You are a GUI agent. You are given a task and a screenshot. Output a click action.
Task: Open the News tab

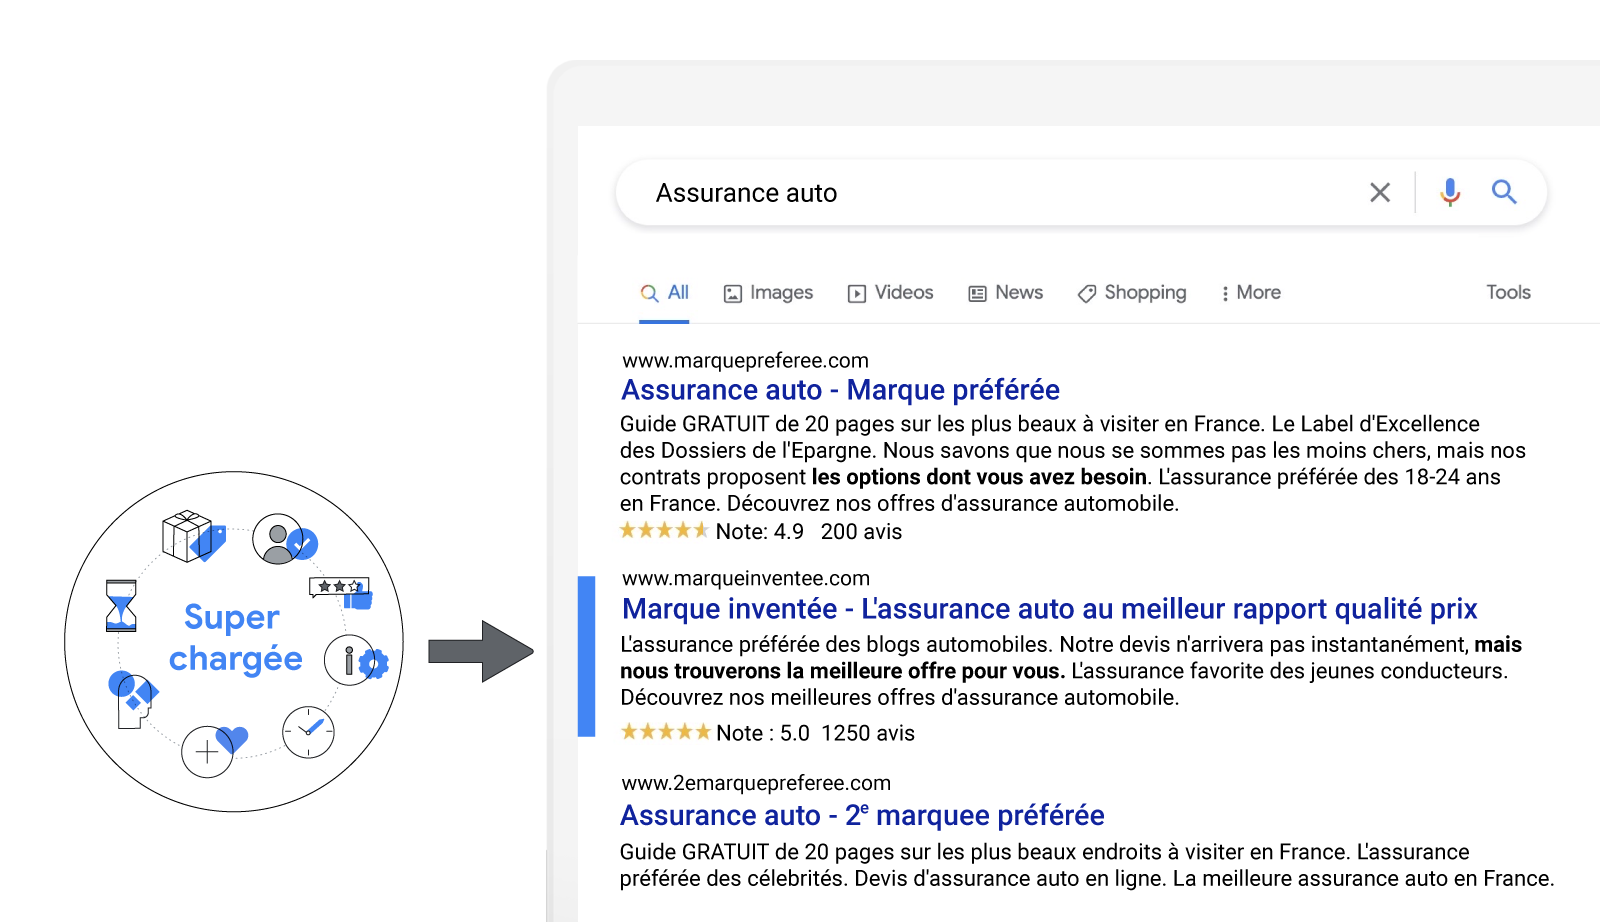tap(1005, 293)
